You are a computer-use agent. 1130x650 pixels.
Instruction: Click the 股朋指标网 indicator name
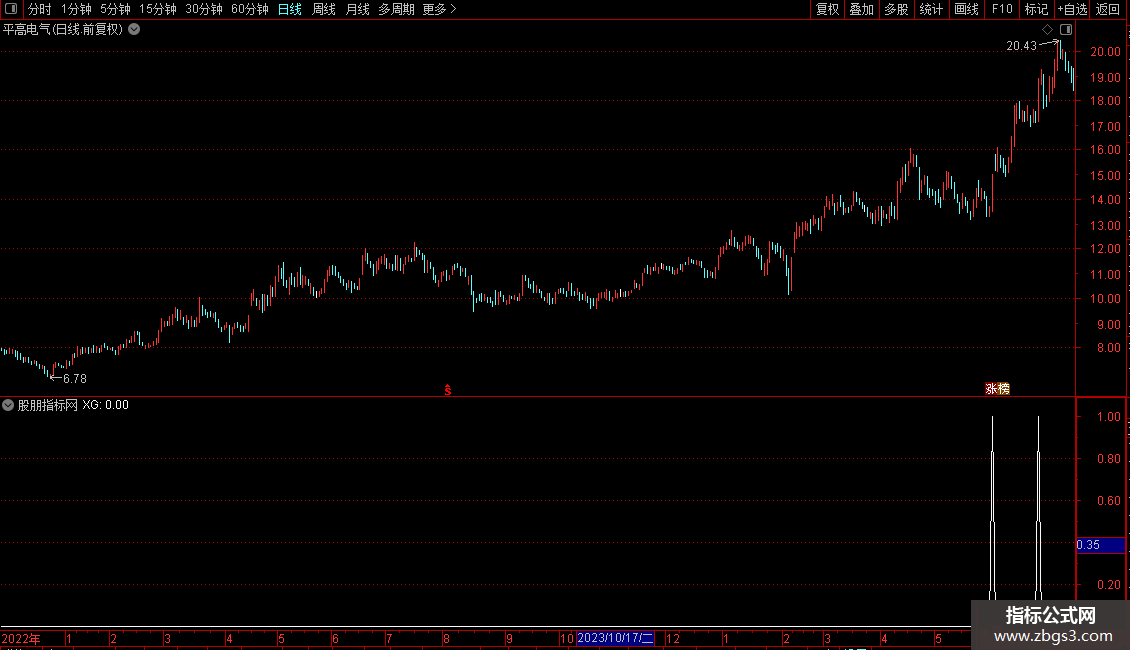pyautogui.click(x=48, y=405)
